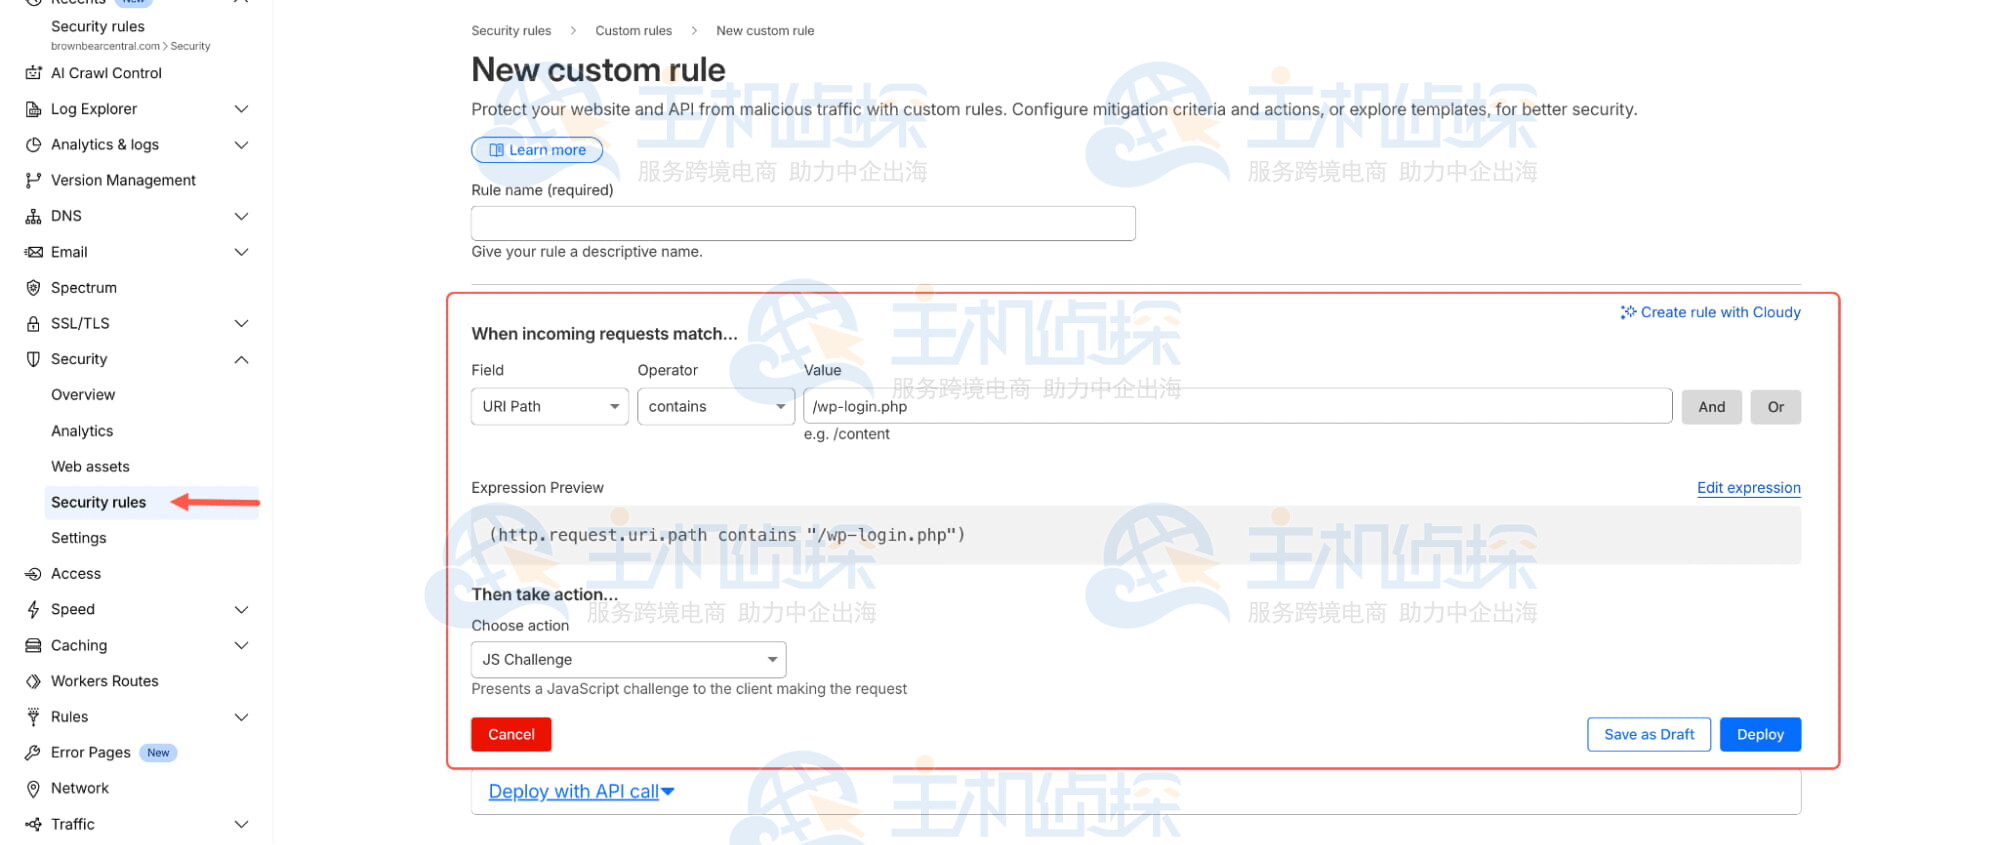Open the Field dropdown showing URI Path
Viewport: 1999px width, 845px height.
tap(550, 407)
